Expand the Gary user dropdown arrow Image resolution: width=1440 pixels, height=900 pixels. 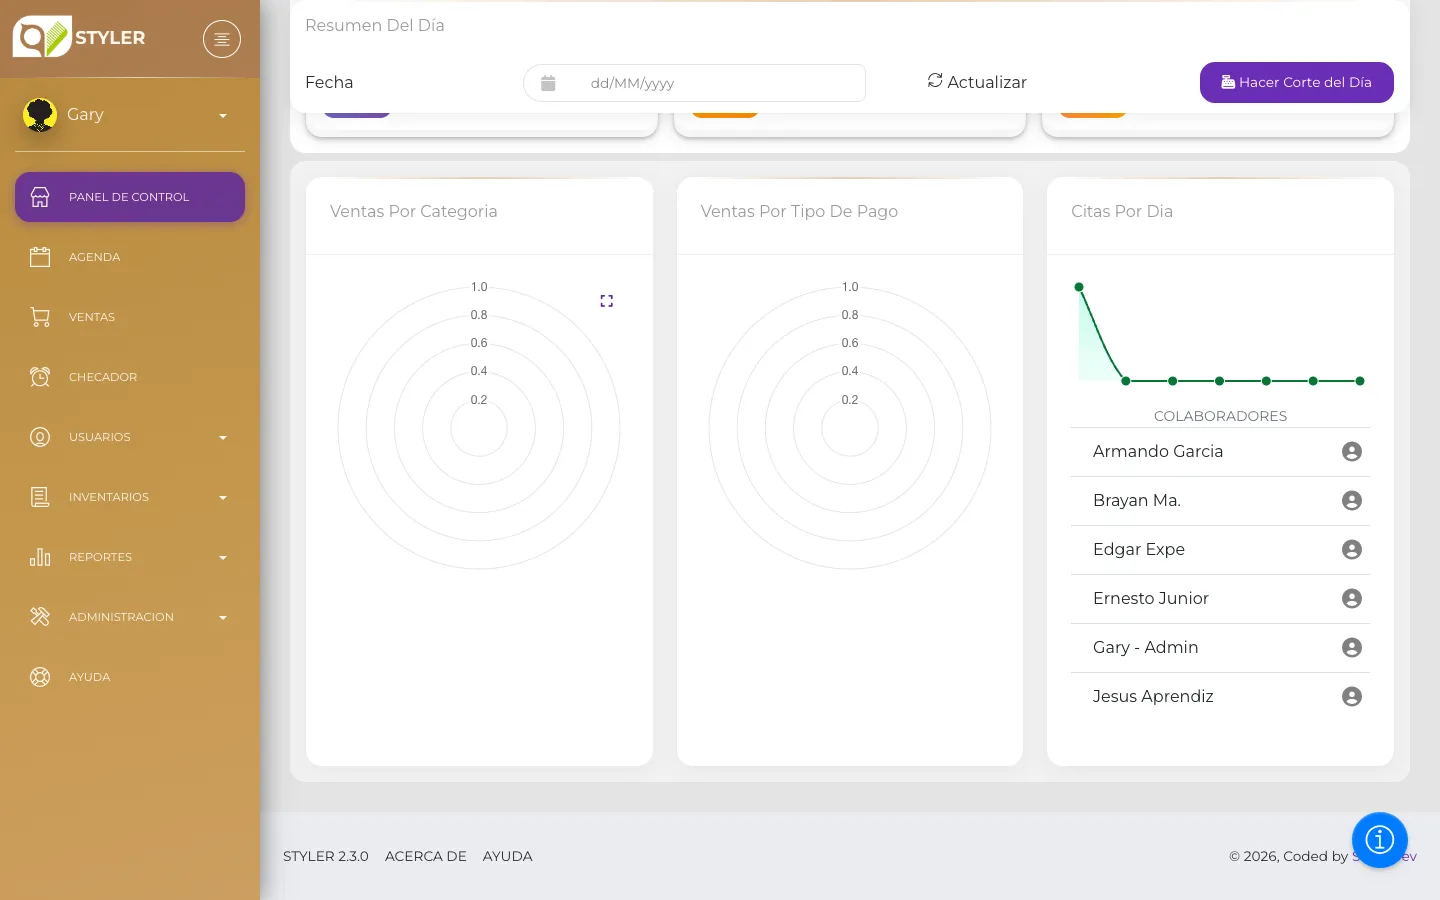tap(223, 116)
